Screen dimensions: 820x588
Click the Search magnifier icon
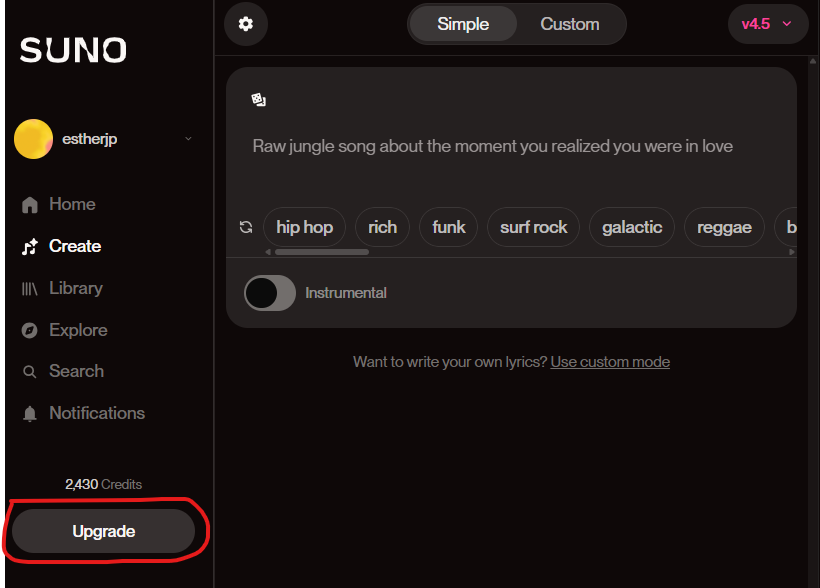pos(30,372)
